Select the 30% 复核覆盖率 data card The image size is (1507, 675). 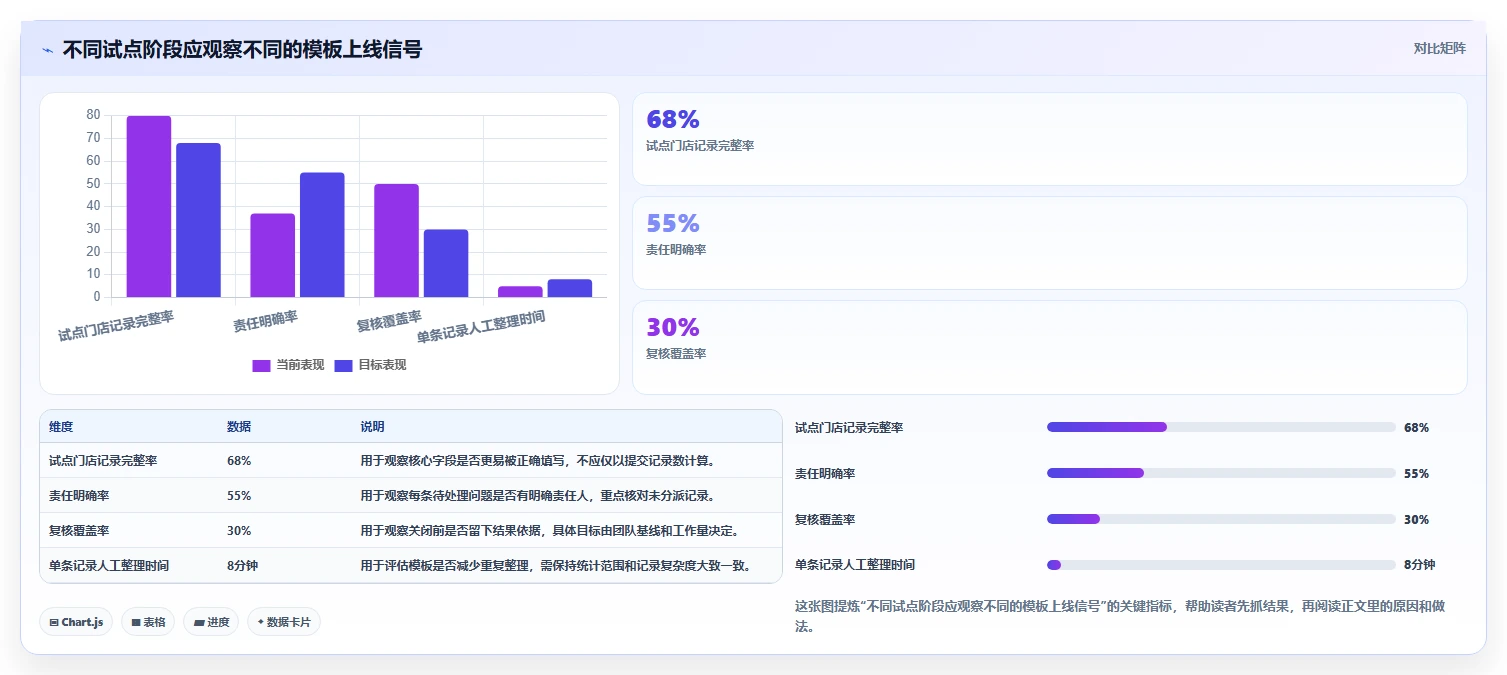1049,347
